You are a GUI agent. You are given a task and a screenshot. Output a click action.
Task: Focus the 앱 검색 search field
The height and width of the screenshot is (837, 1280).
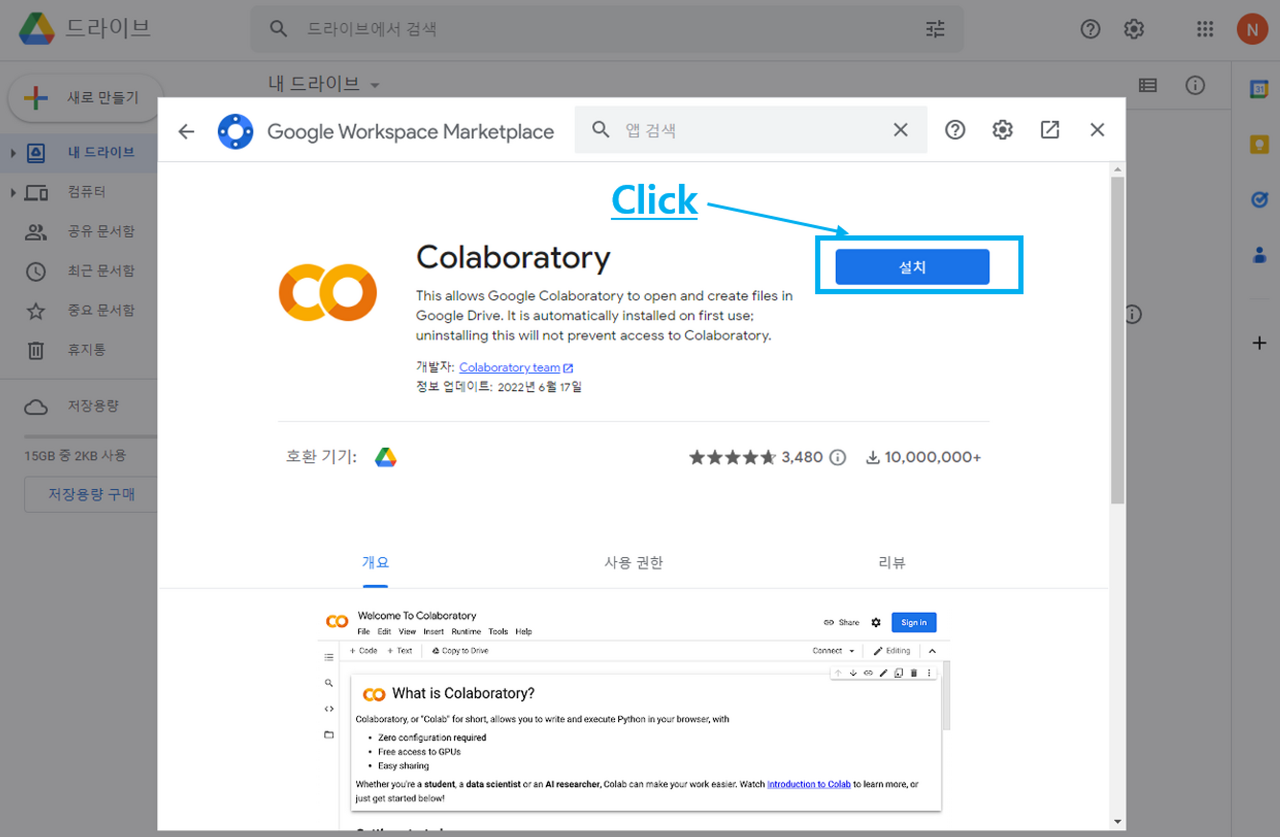[750, 130]
